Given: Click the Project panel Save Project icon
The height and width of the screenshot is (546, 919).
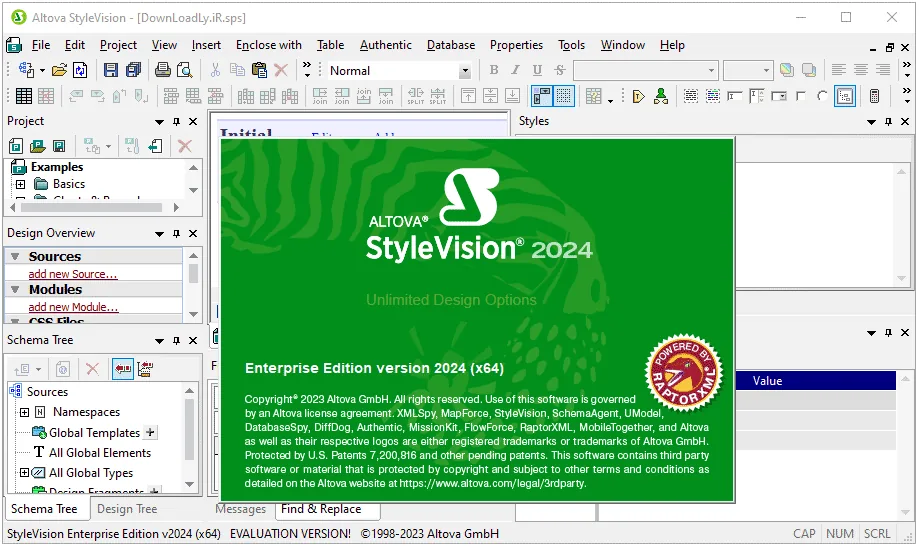Looking at the screenshot, I should (59, 146).
